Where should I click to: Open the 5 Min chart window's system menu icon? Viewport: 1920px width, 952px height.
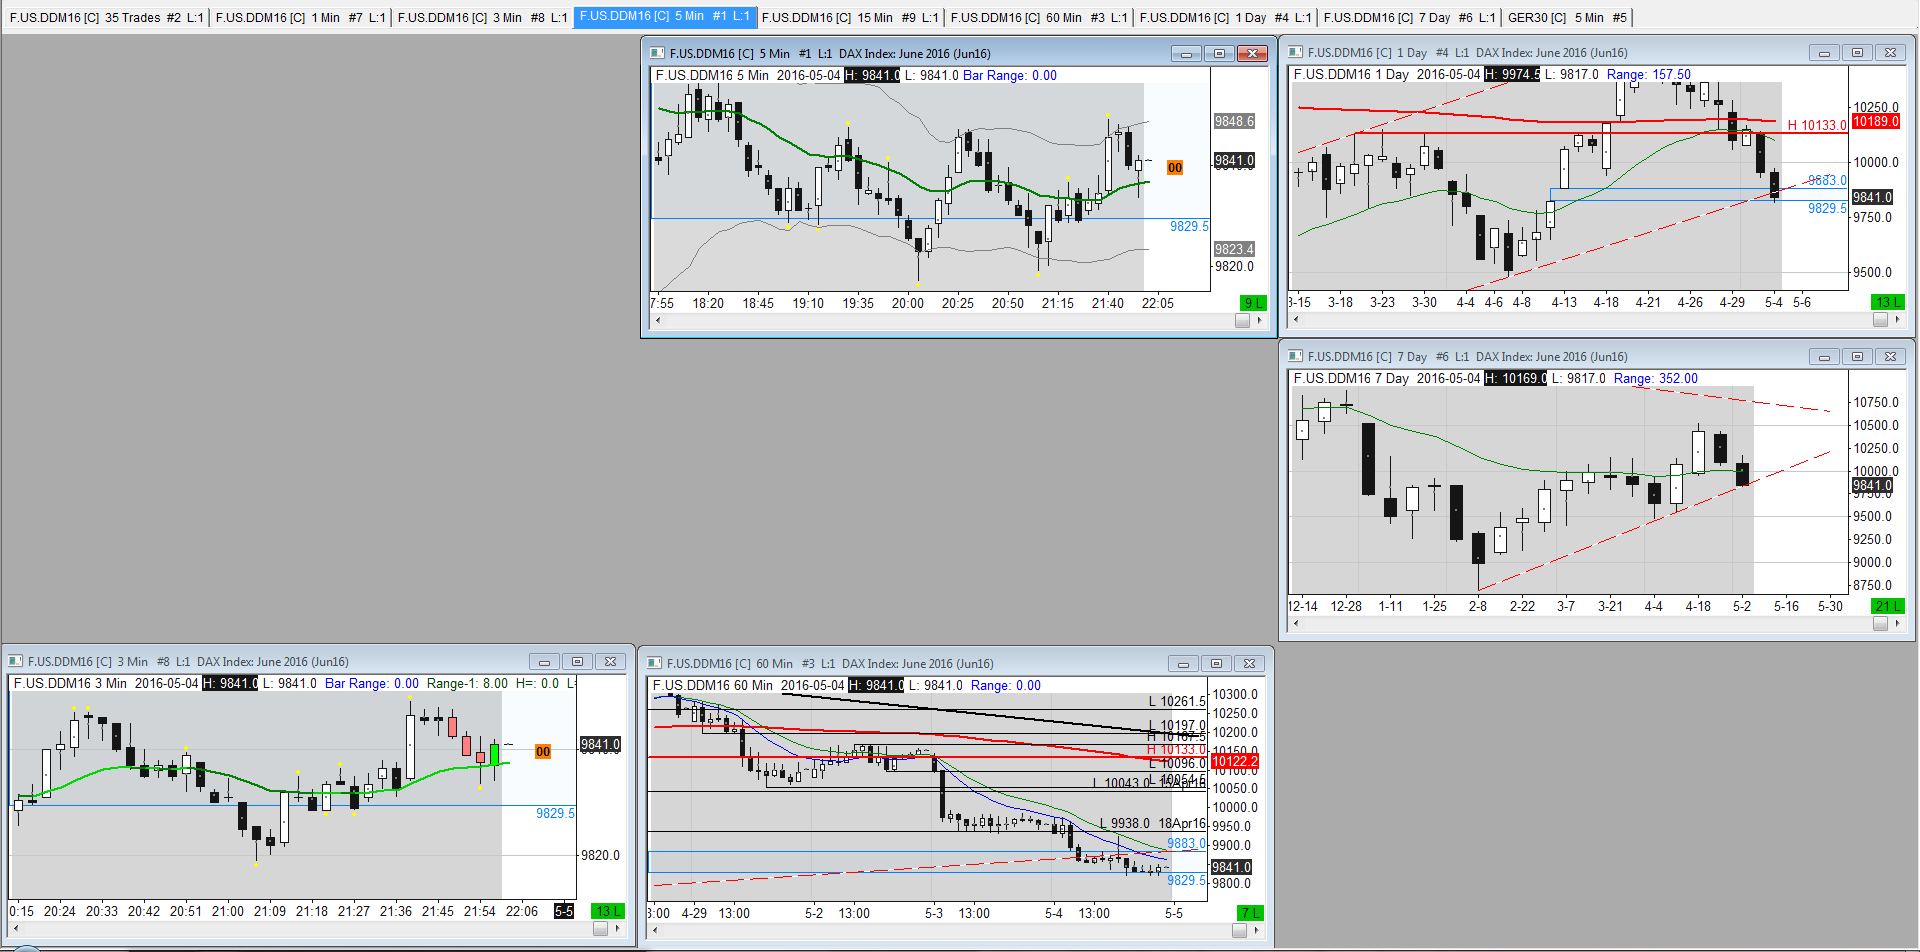click(x=657, y=53)
